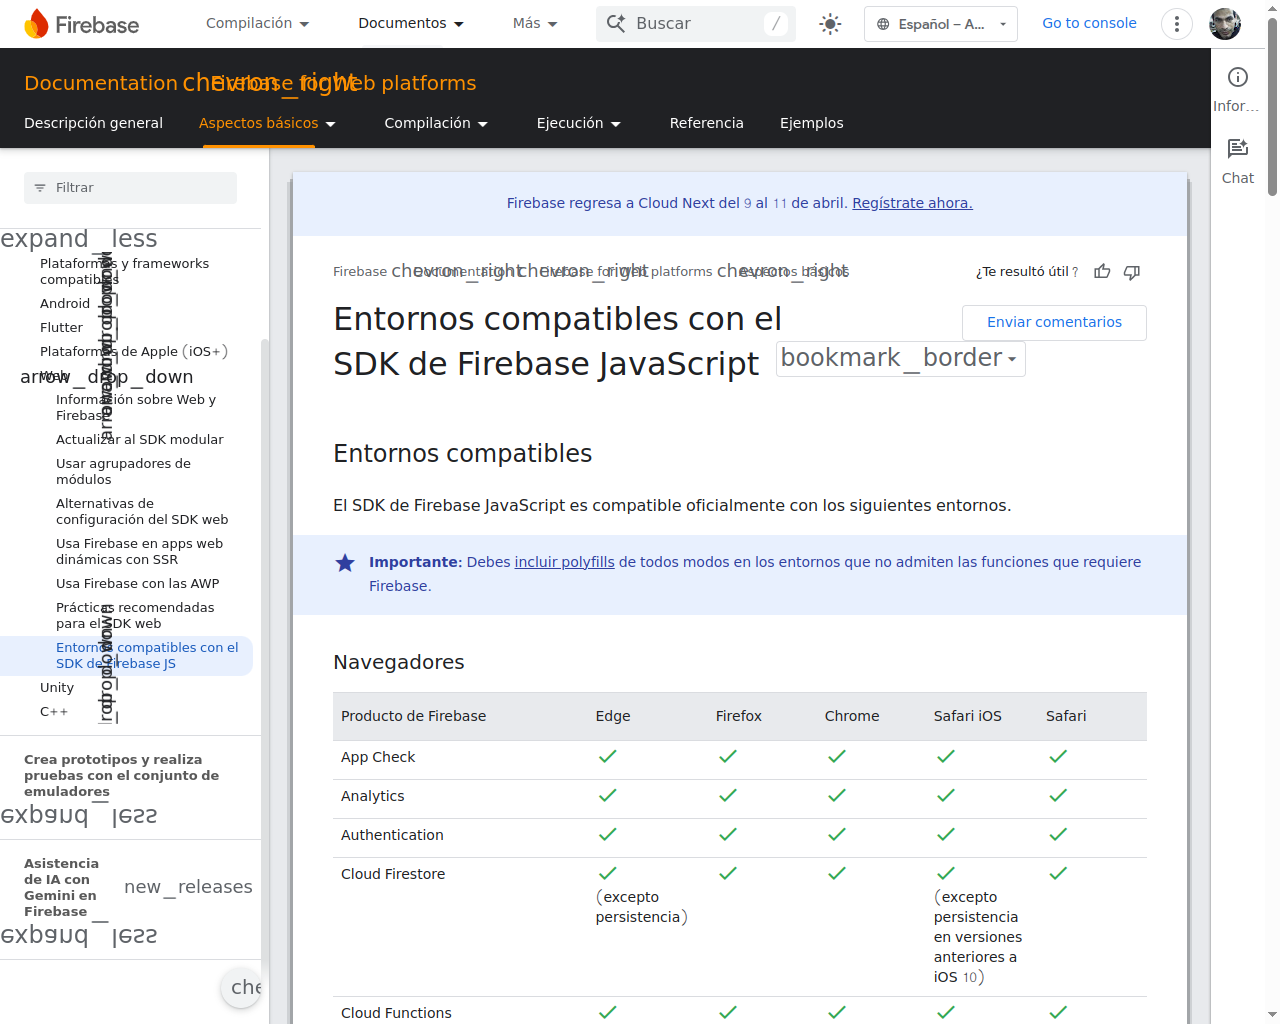Follow the Regístrate ahora link
1280x1024 pixels.
click(912, 203)
